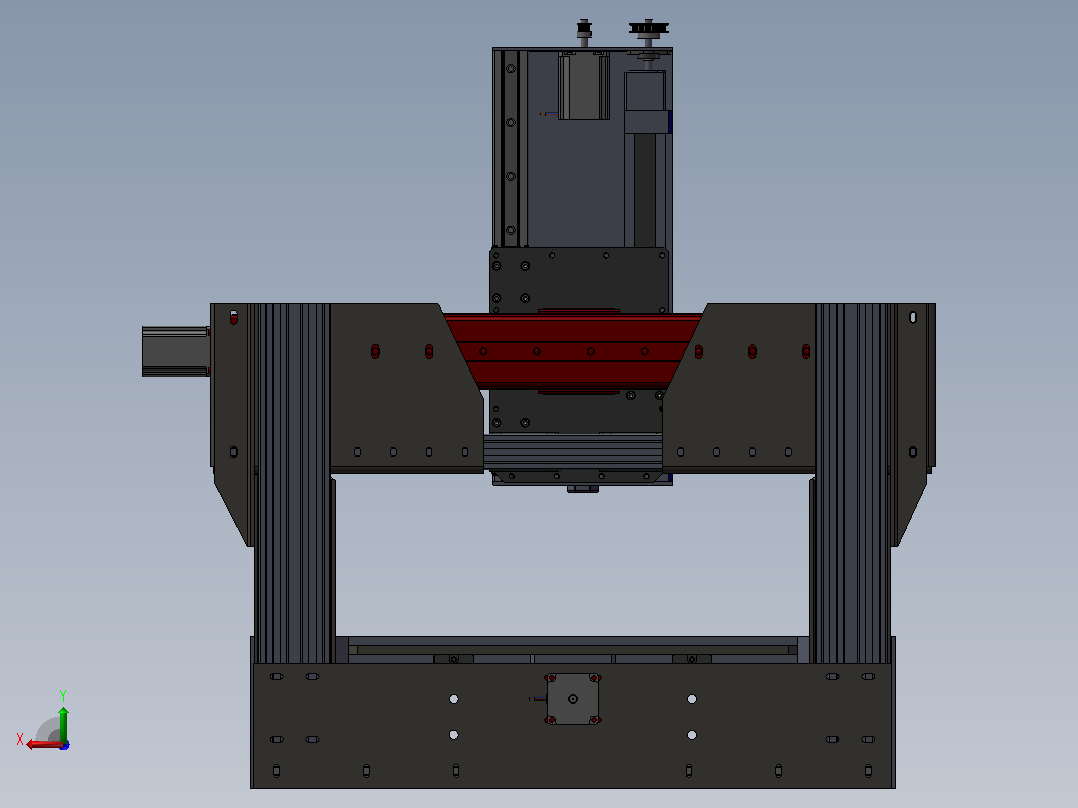Select the small pulley on the top-left shaft

584,30
